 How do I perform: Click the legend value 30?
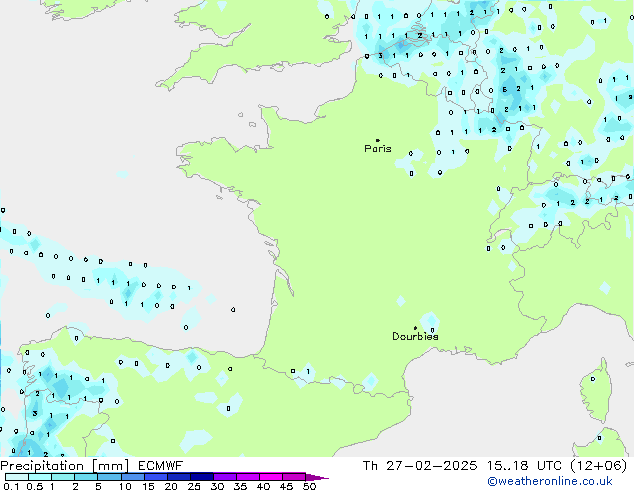coord(217,486)
